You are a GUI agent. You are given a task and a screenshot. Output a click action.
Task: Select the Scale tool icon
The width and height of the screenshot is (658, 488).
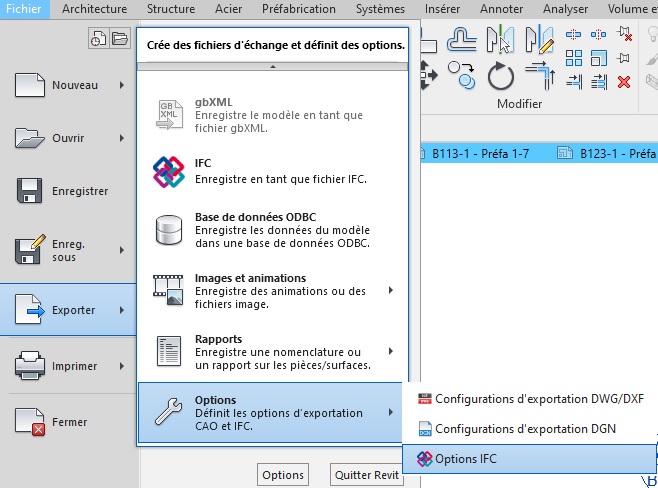(599, 58)
